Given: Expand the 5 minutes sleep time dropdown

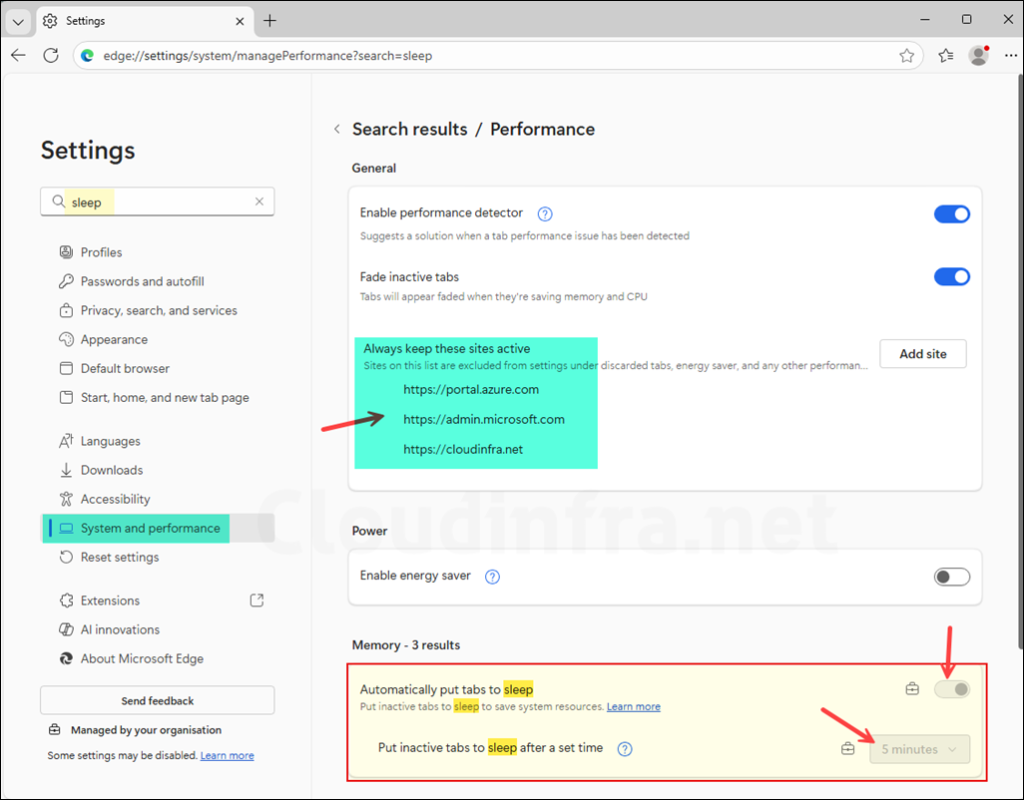Looking at the screenshot, I should tap(919, 749).
